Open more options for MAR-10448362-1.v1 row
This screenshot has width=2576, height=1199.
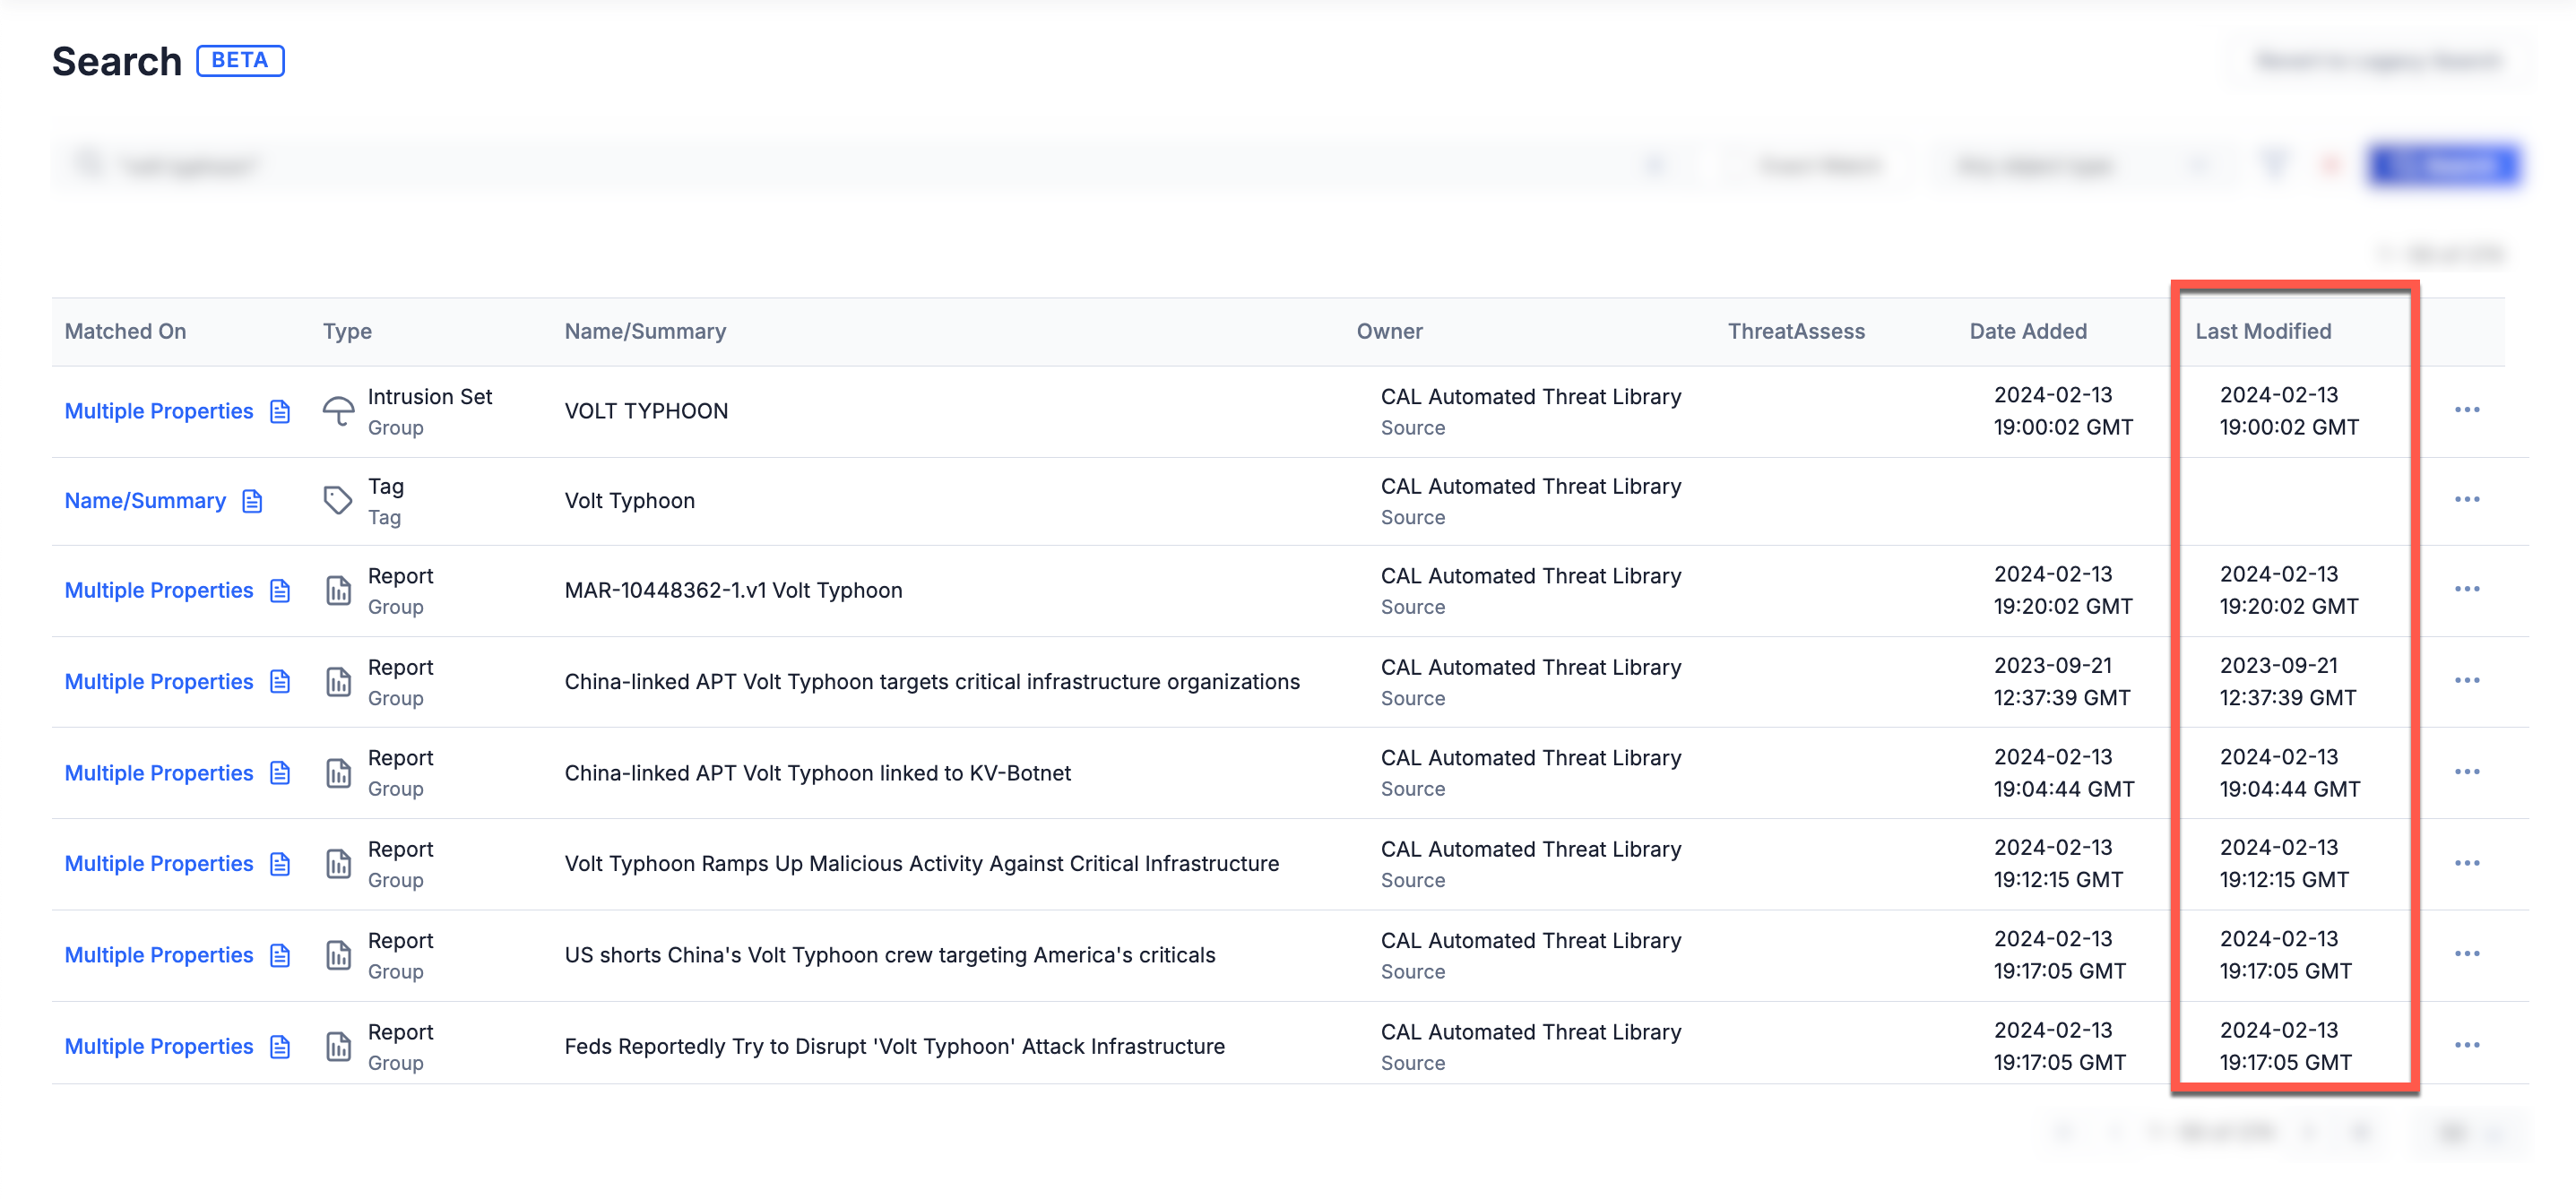coord(2466,589)
